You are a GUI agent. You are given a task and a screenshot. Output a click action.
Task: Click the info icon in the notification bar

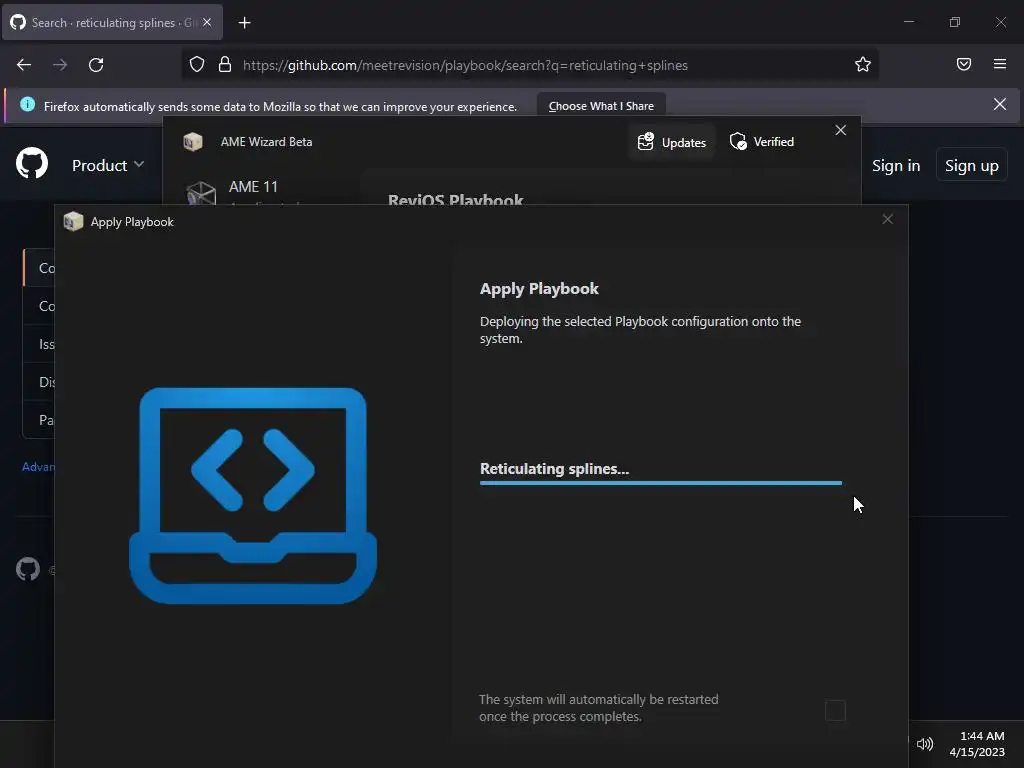[27, 104]
